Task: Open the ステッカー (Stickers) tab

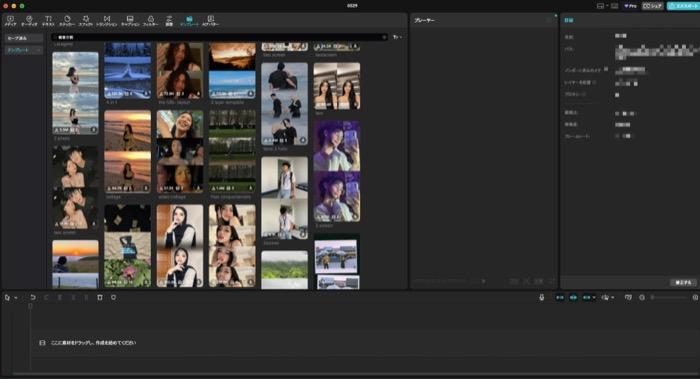Action: pyautogui.click(x=67, y=21)
